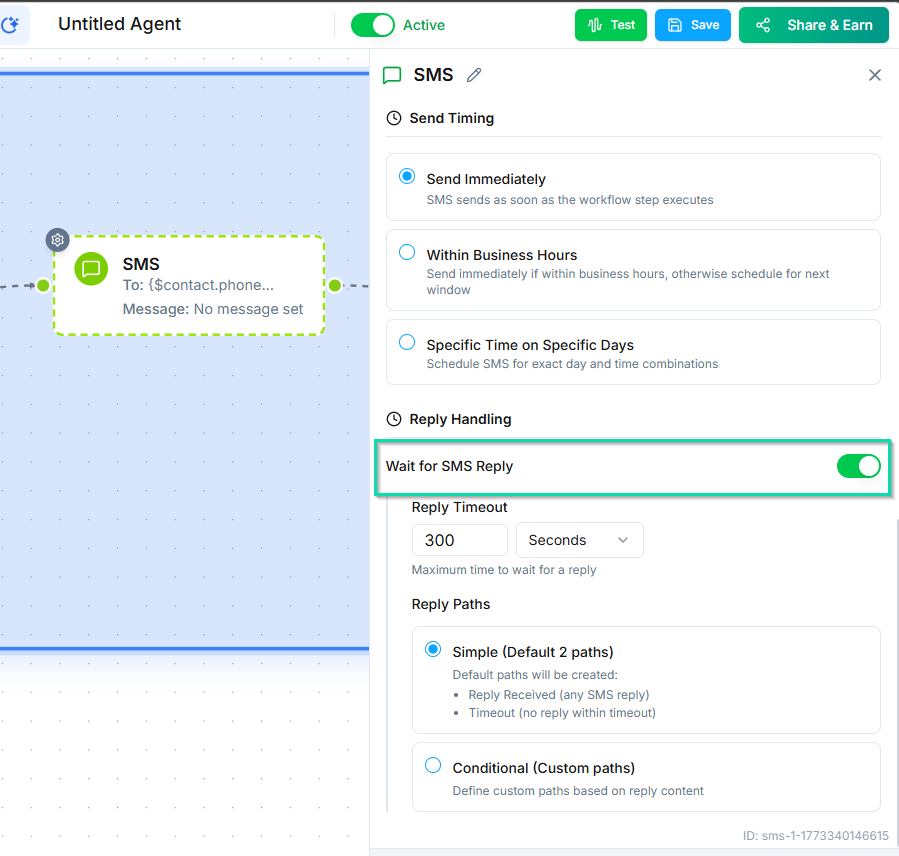Click the Reply Timeout value field
The image size is (899, 856).
pos(459,540)
